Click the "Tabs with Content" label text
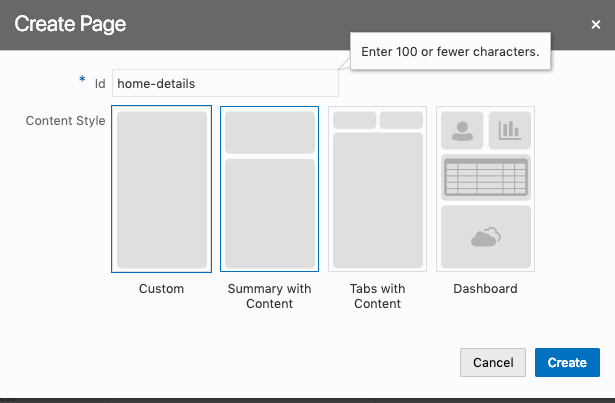Viewport: 615px width, 403px height. click(x=377, y=296)
